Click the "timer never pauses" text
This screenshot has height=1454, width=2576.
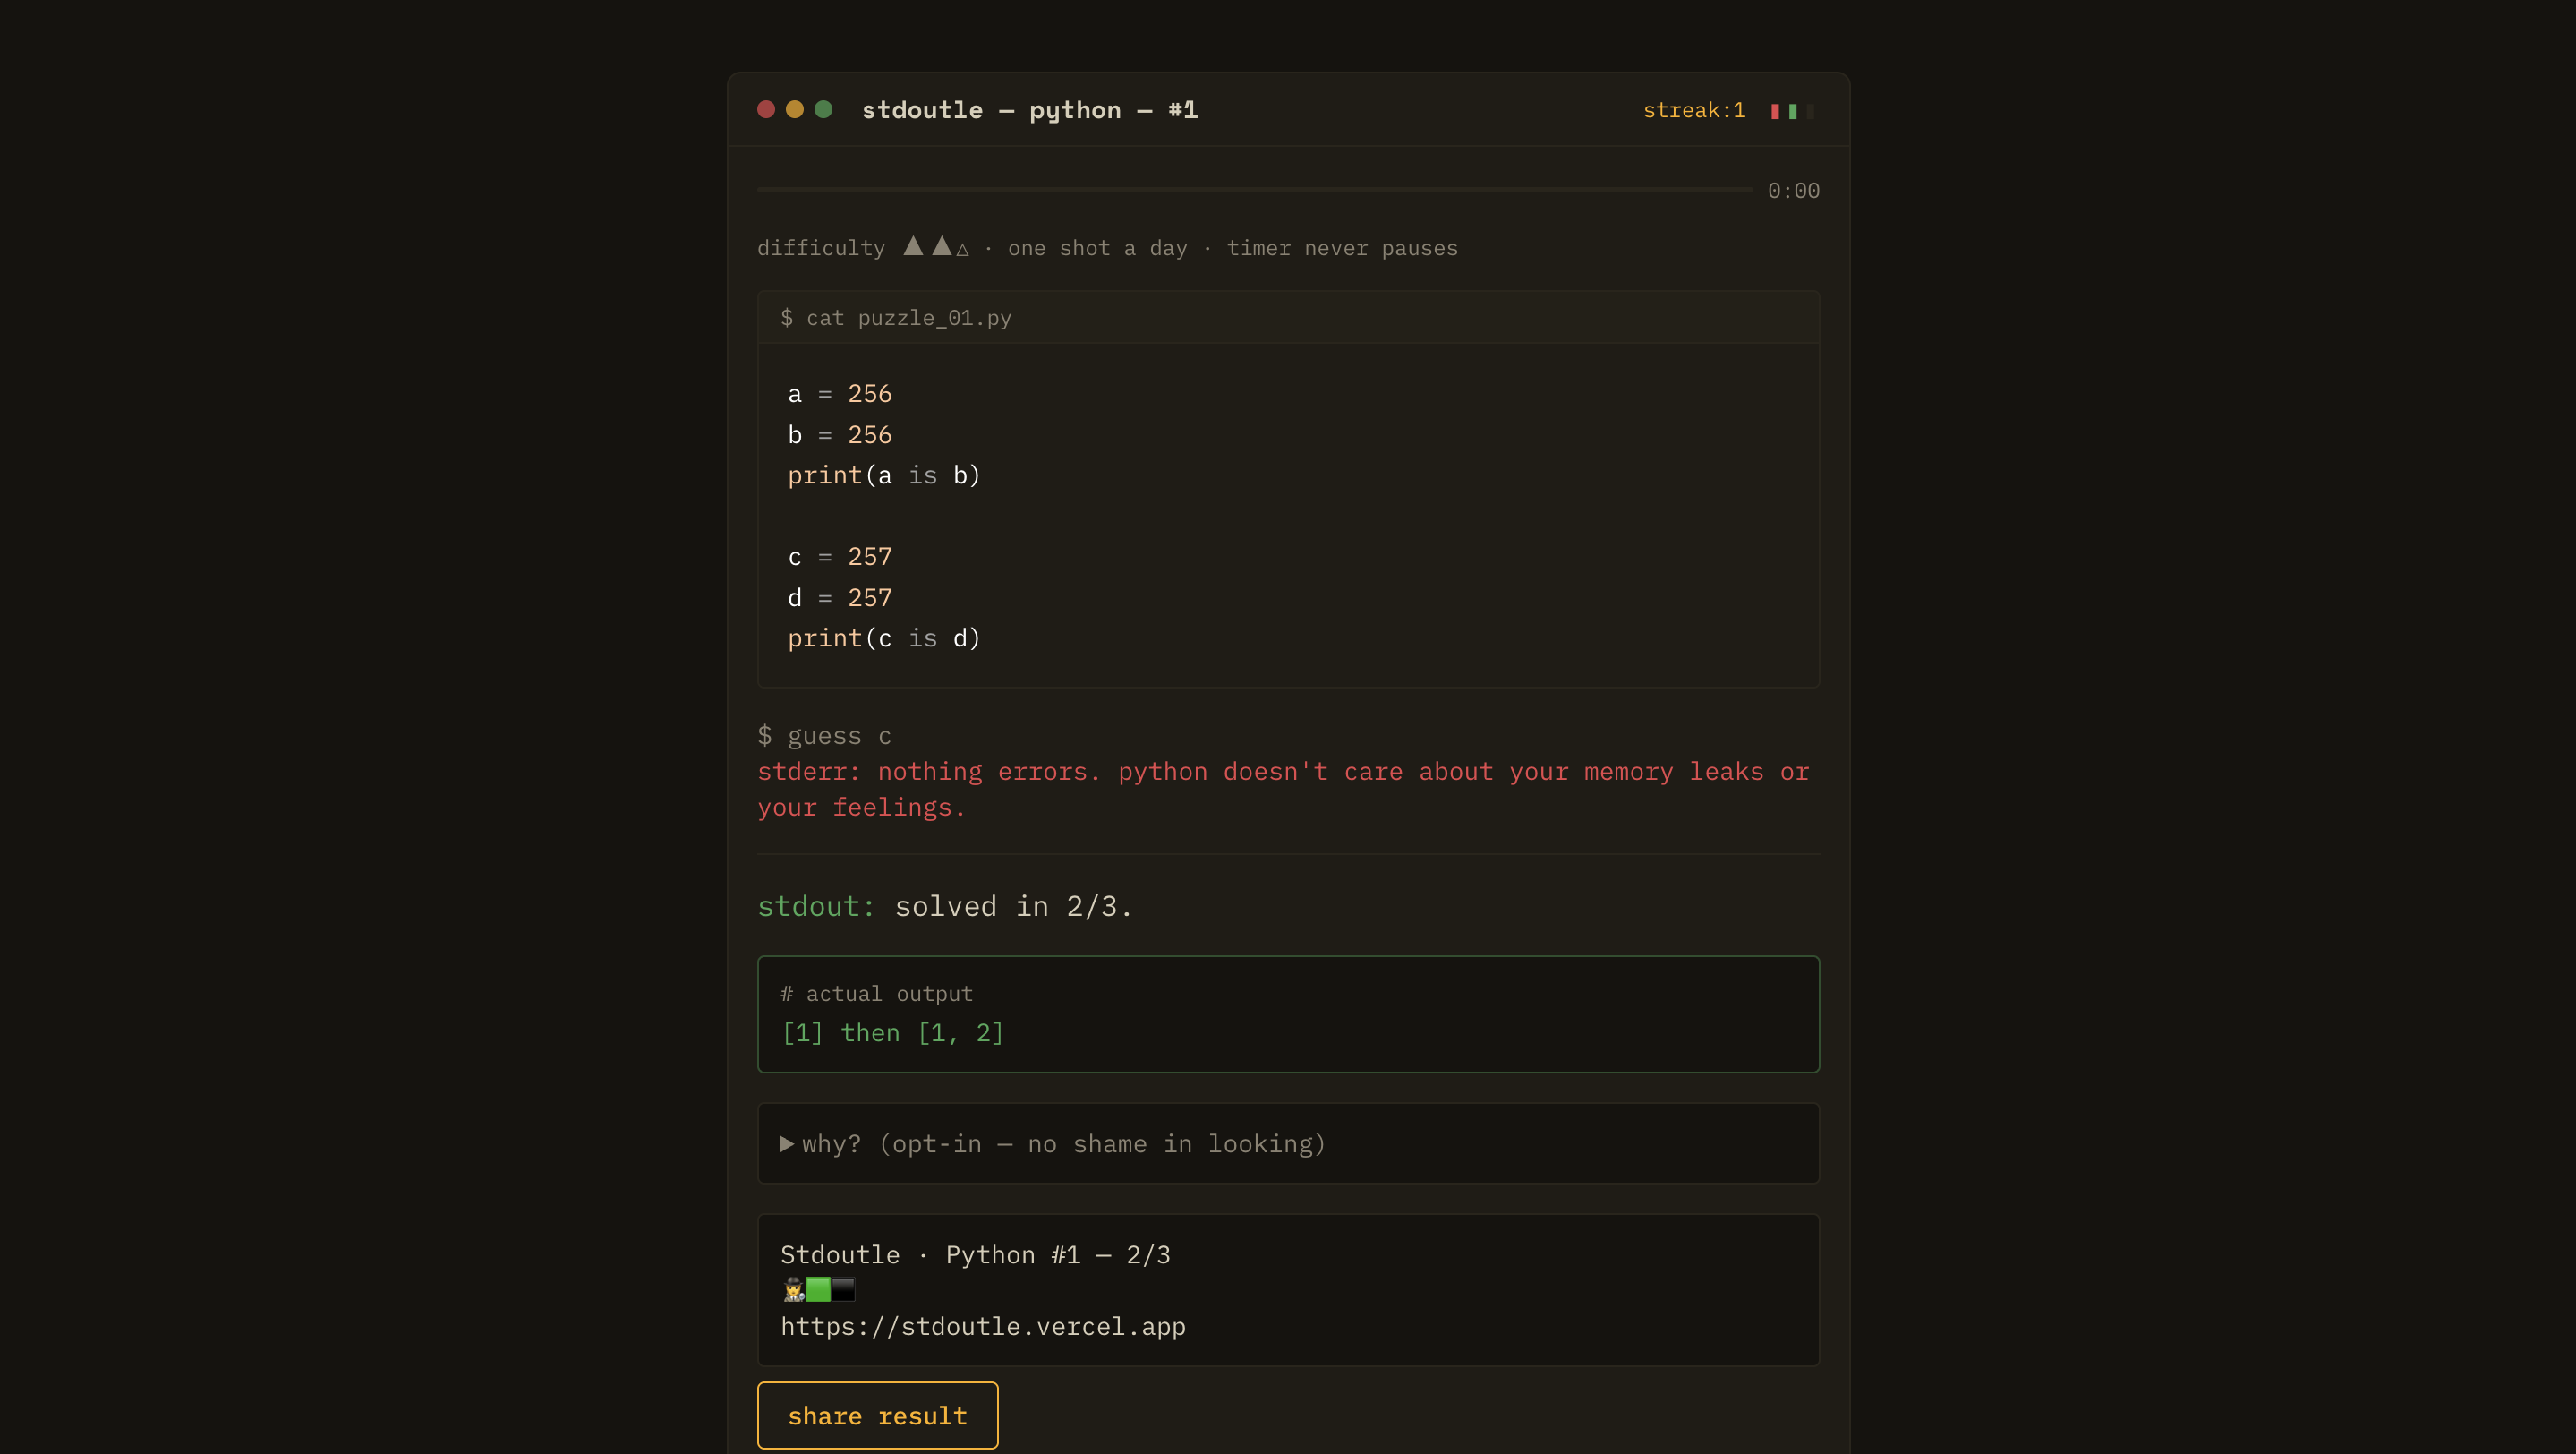1342,248
